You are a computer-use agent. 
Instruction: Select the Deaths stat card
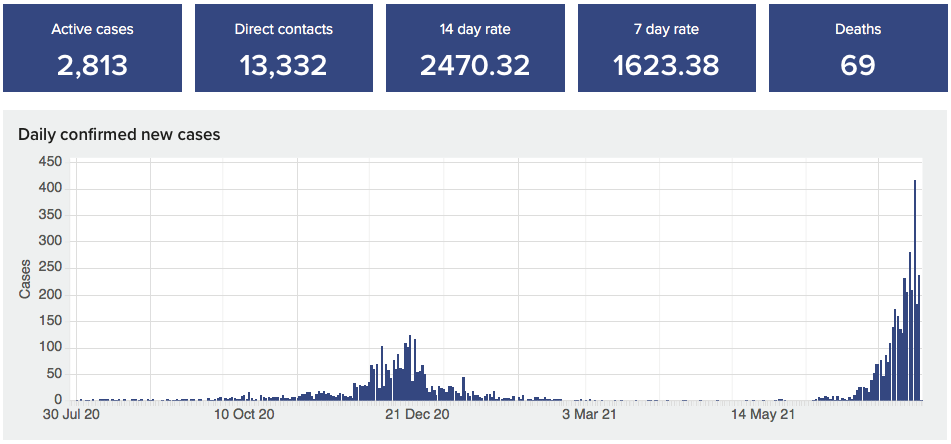tap(858, 48)
